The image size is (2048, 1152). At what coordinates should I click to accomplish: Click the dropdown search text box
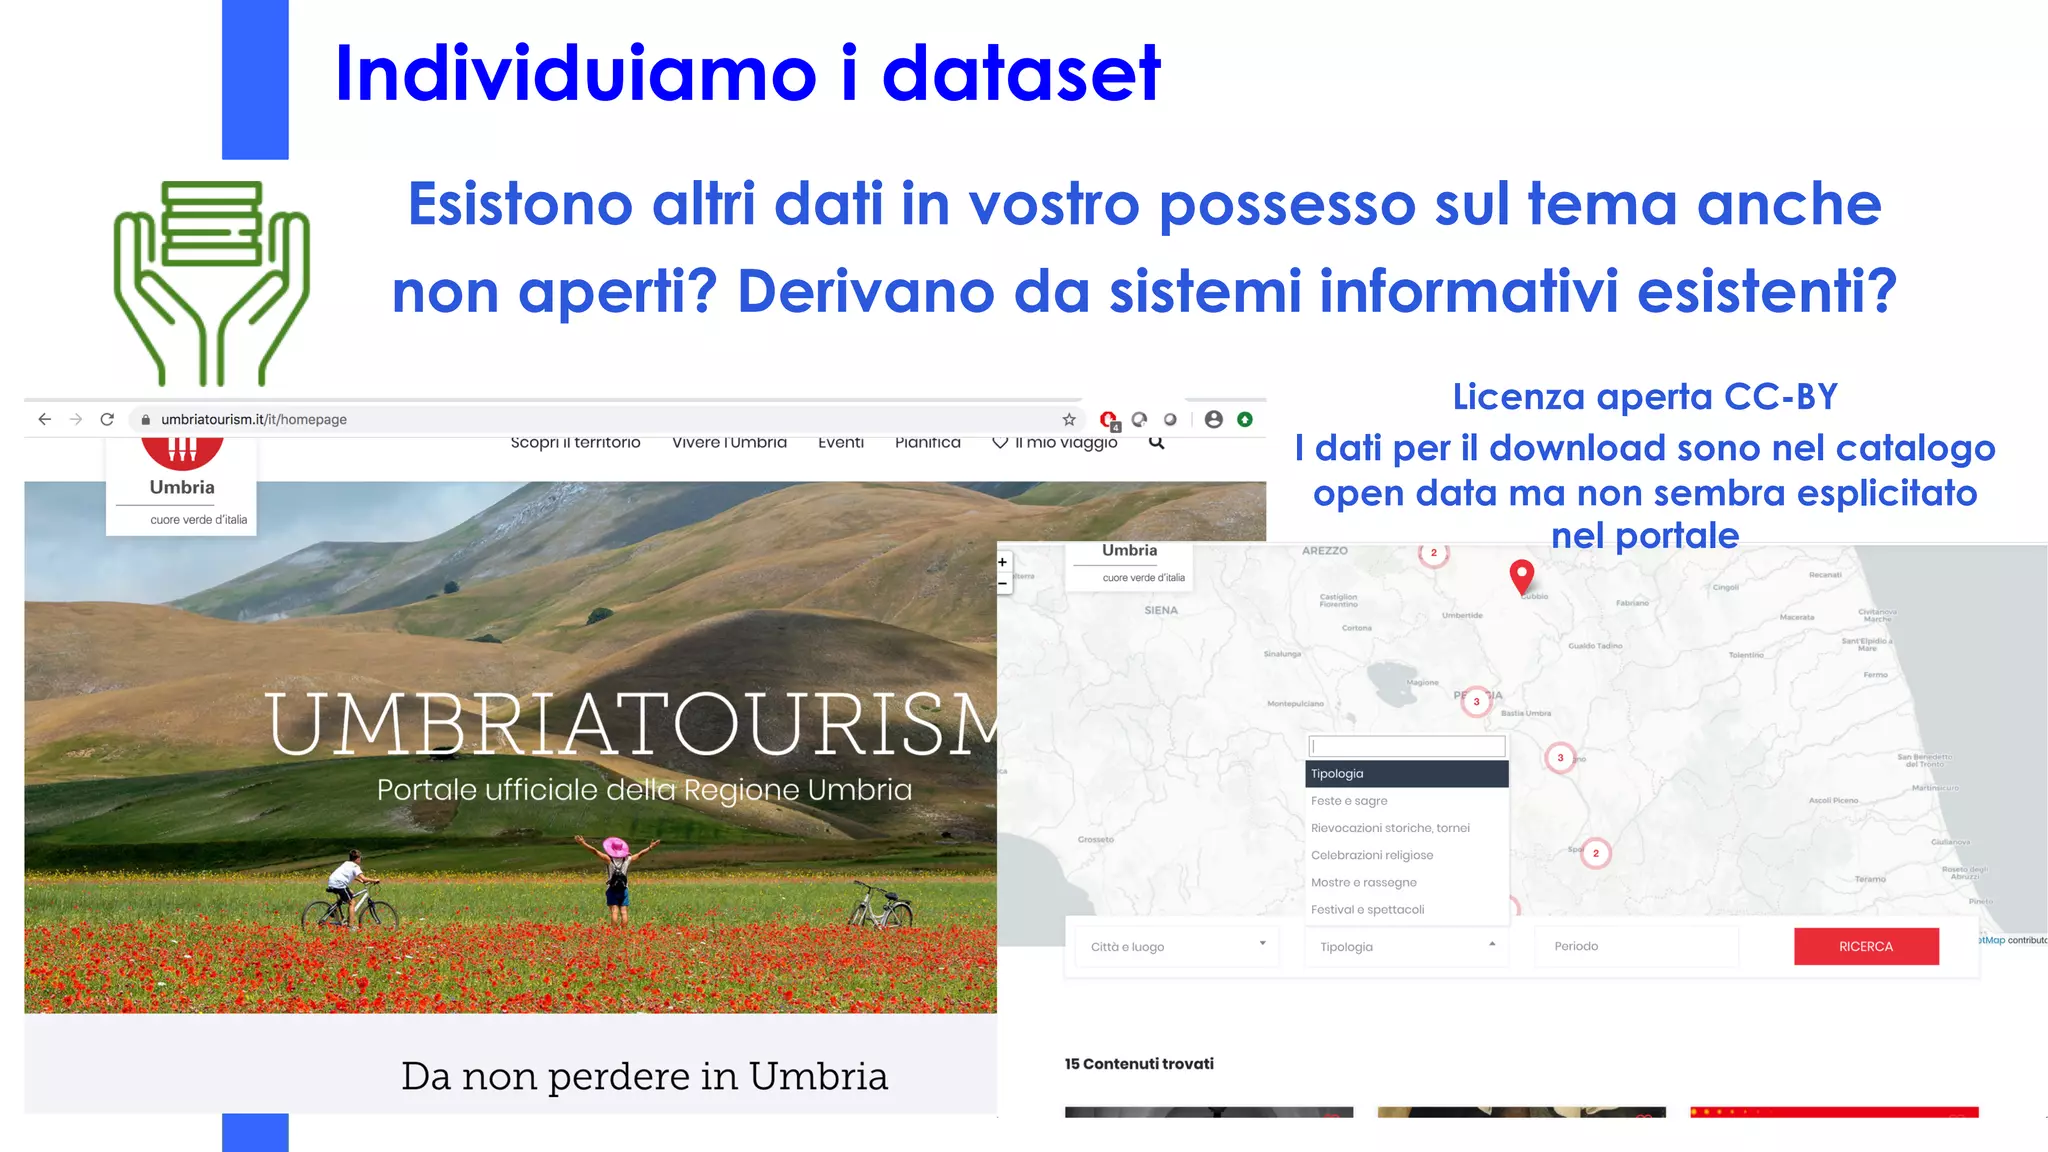(x=1407, y=746)
